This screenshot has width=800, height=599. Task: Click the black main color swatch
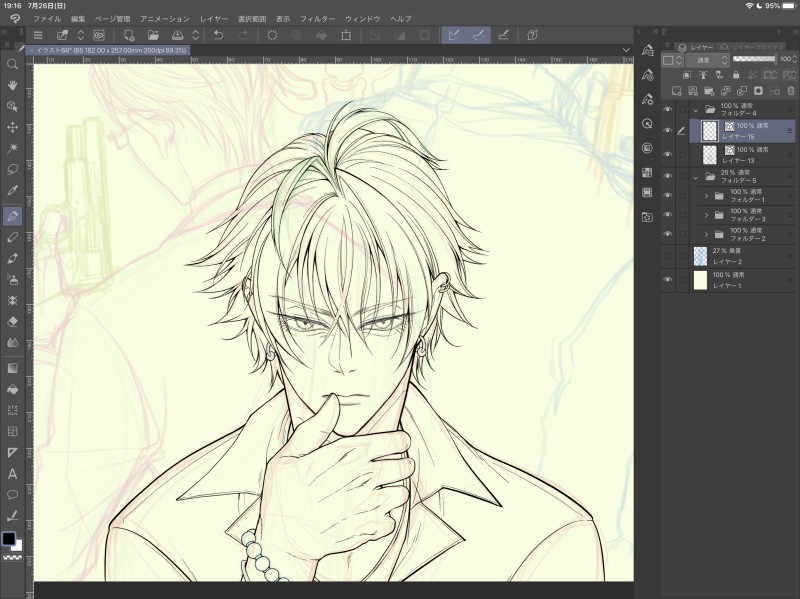point(9,538)
